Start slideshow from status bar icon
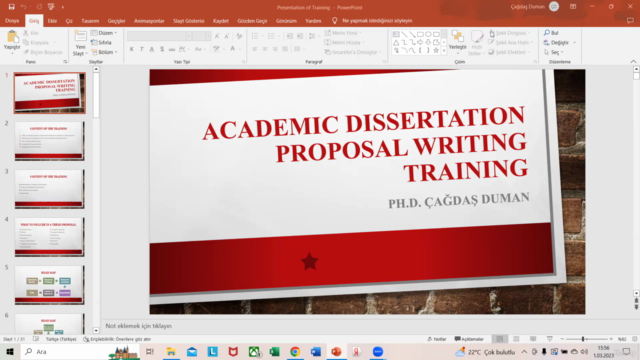 click(550, 339)
